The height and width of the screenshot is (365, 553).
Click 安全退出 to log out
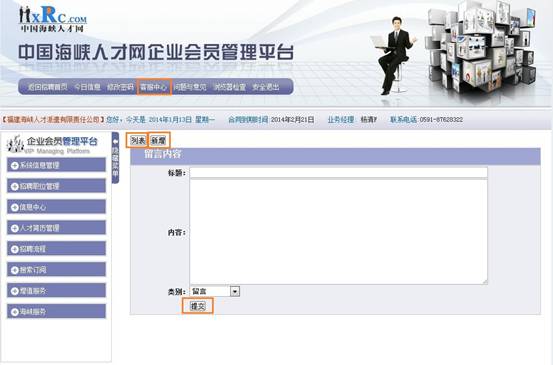pyautogui.click(x=266, y=87)
